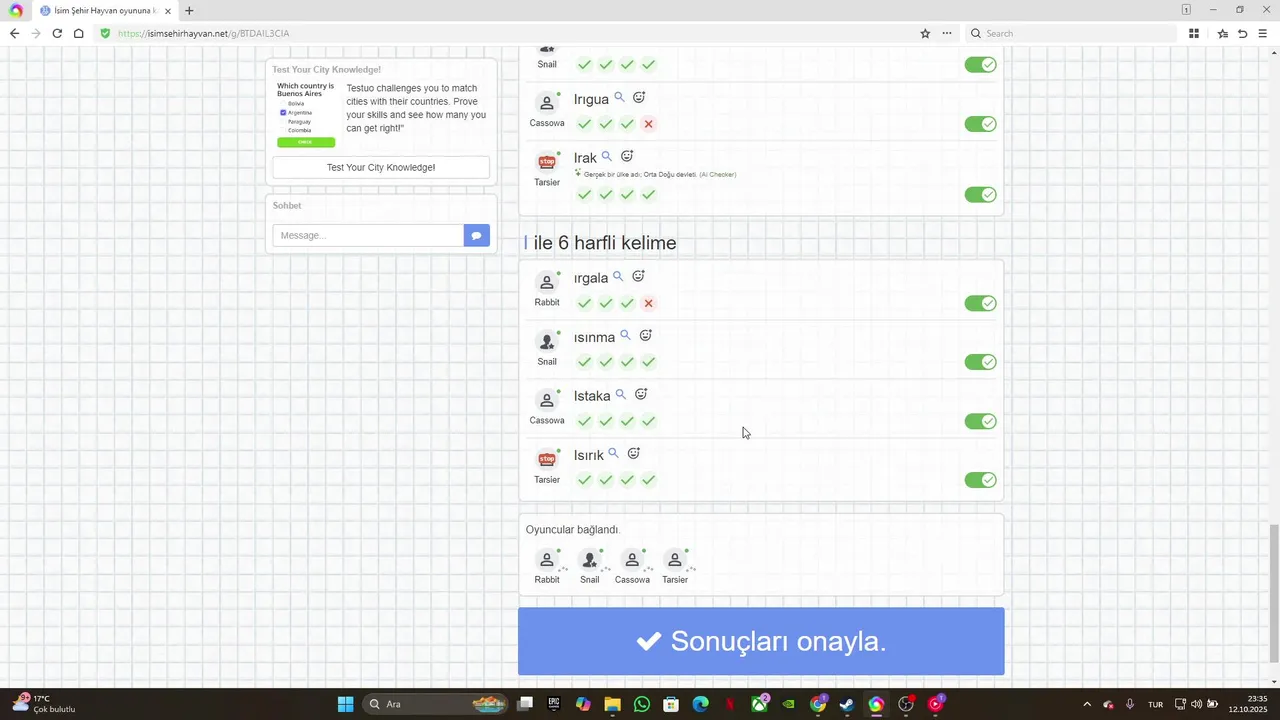Viewport: 1280px width, 720px height.
Task: Click Rabbit avatar in connected players
Action: [547, 560]
